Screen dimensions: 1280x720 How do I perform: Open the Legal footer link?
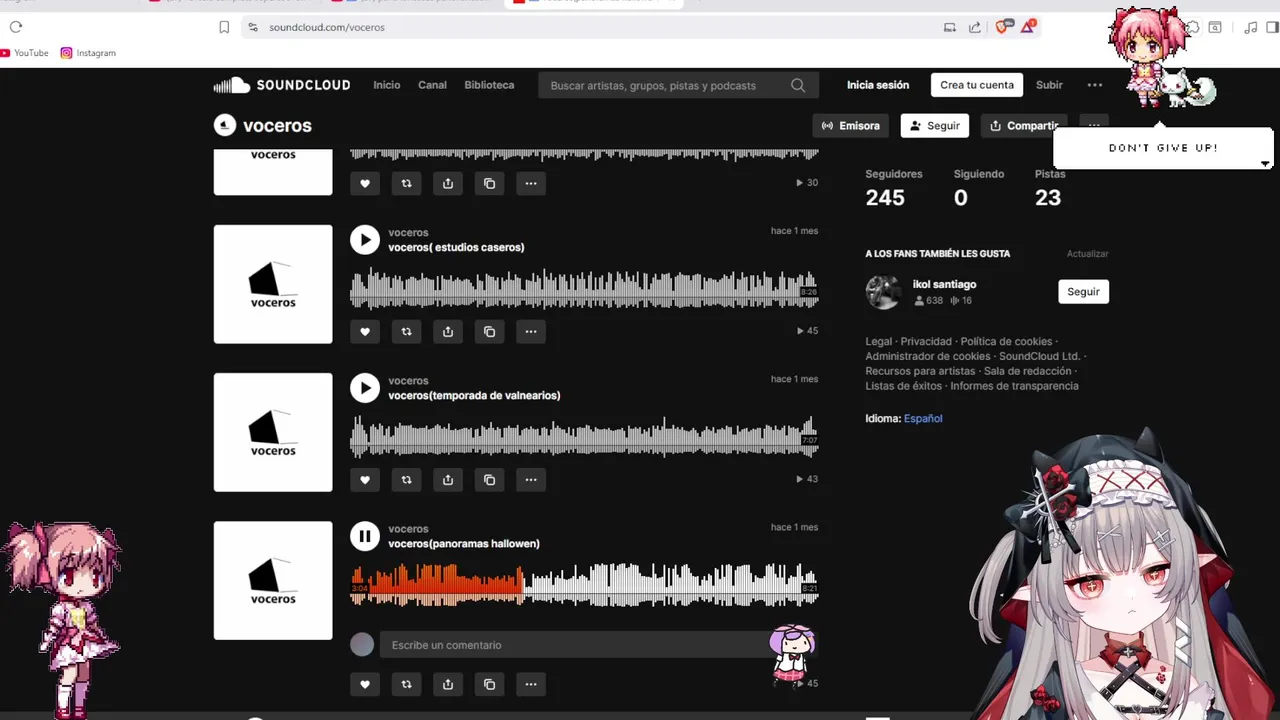point(878,342)
